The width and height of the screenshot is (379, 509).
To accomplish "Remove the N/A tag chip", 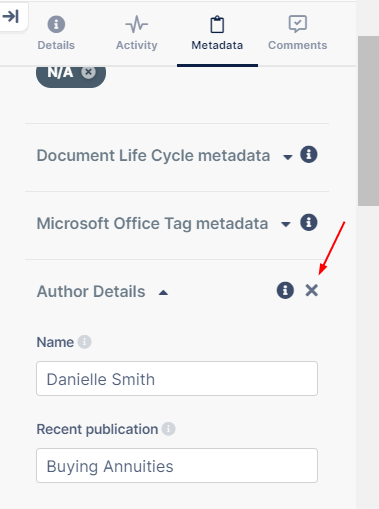I will coord(89,72).
